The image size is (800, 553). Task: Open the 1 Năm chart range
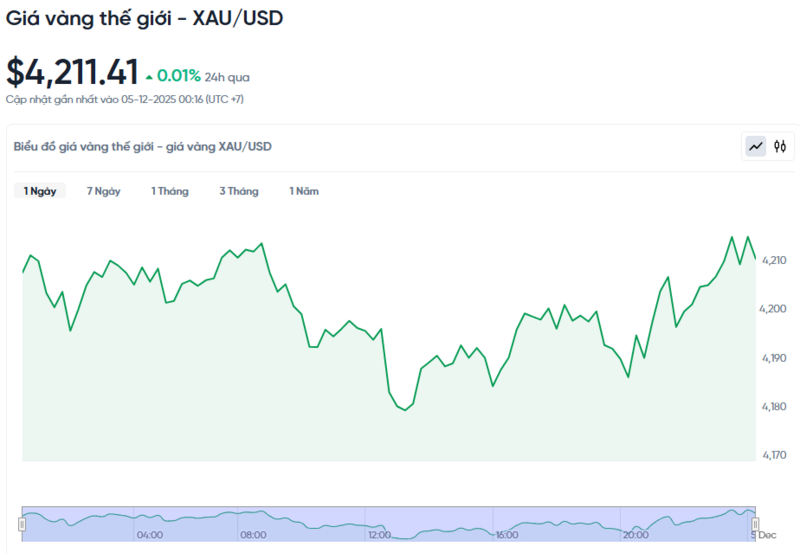(304, 191)
